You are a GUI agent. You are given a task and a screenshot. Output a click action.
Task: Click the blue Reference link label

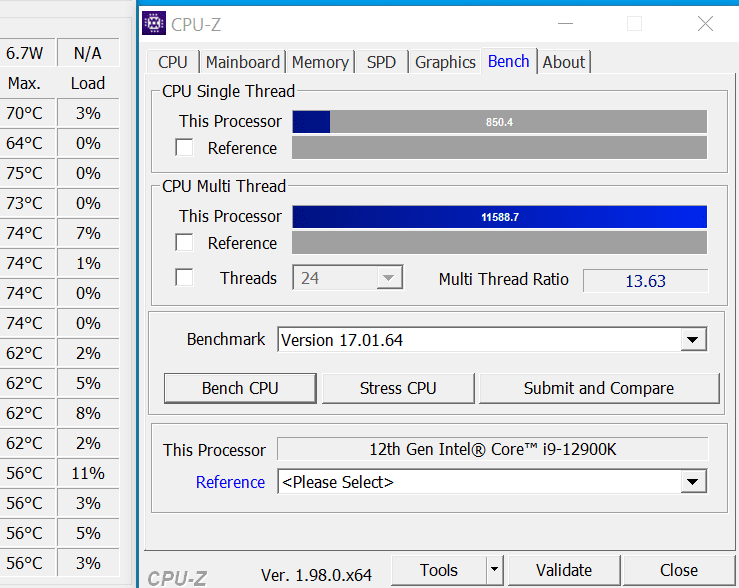coord(230,482)
